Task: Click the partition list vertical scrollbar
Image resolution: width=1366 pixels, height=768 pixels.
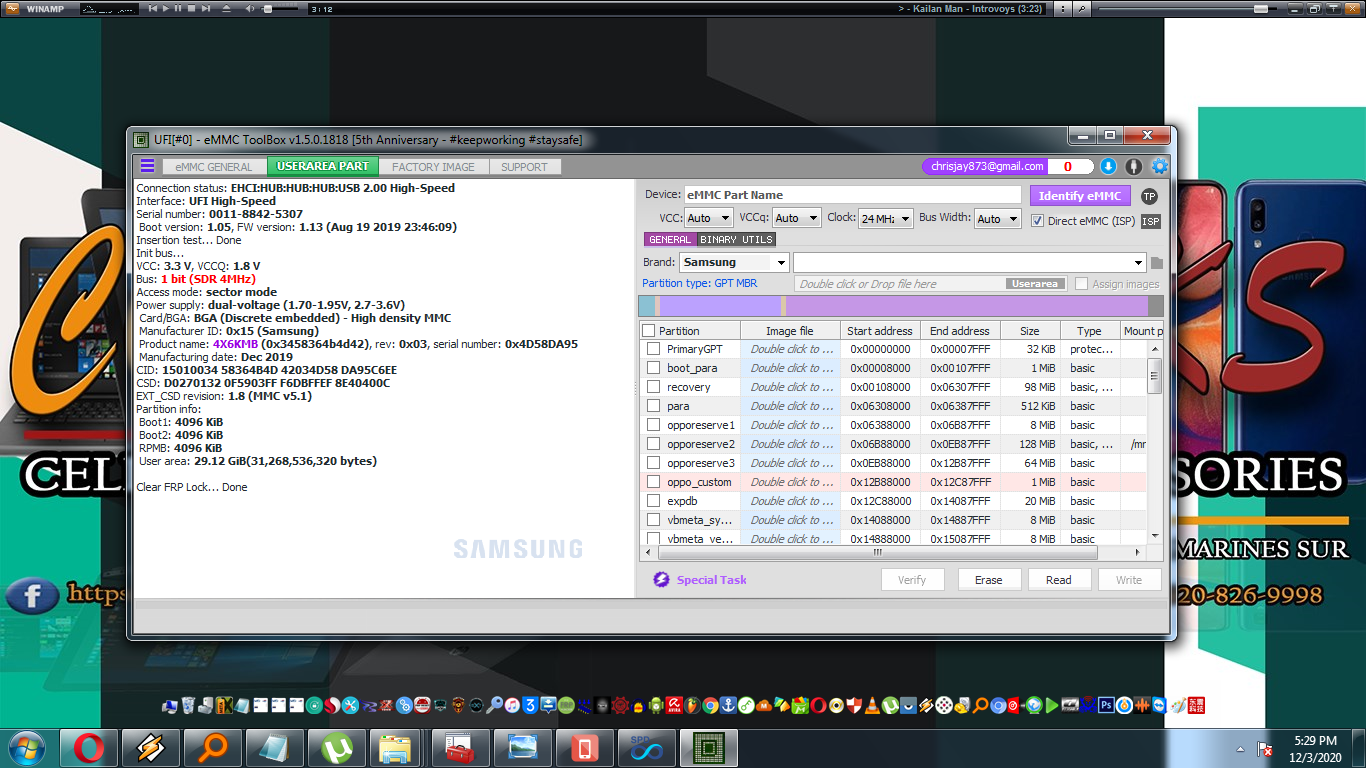Action: (1155, 442)
